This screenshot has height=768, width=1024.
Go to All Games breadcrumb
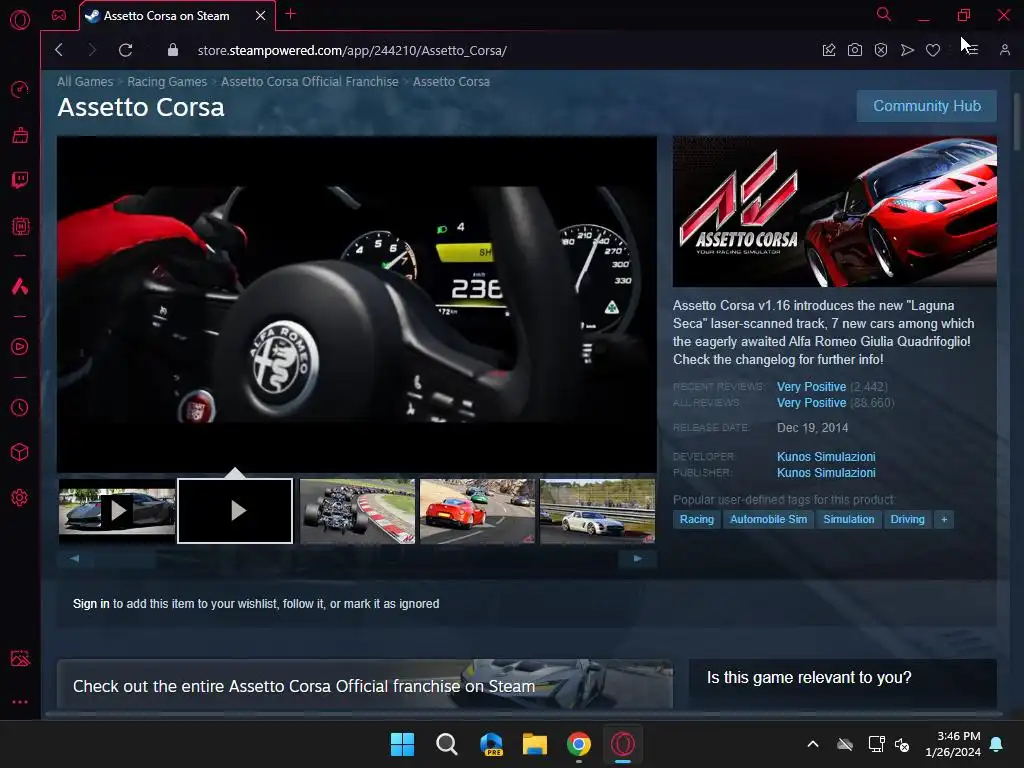coord(85,82)
